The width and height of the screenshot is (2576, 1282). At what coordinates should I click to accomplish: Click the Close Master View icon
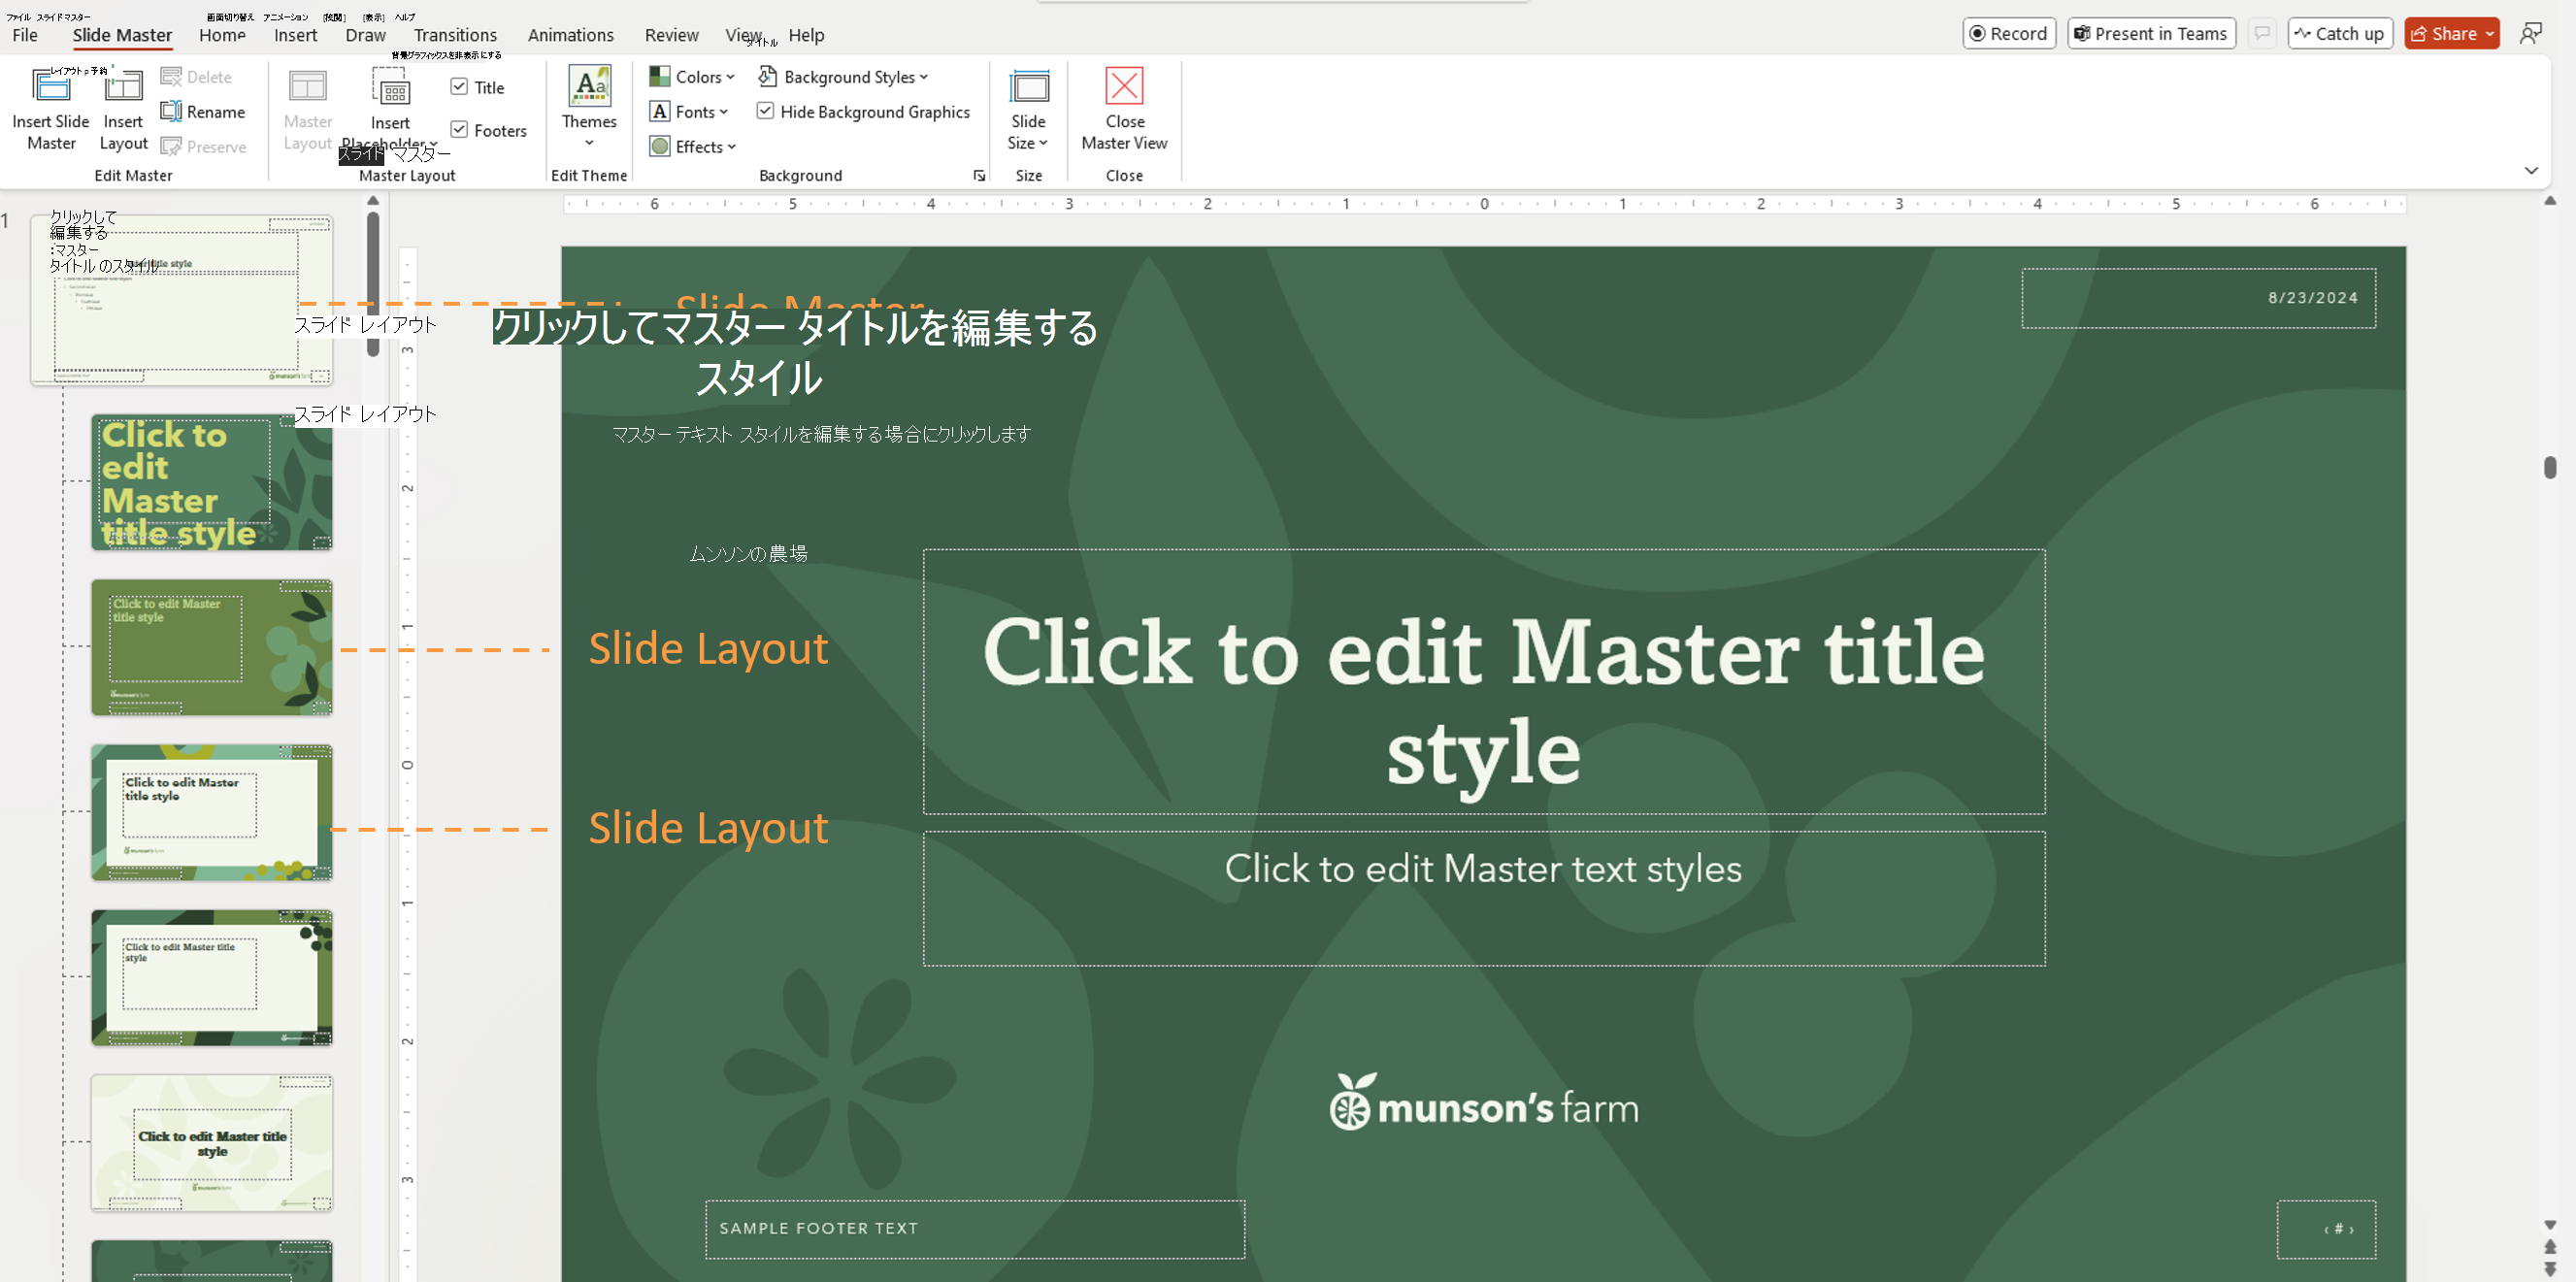(1124, 87)
